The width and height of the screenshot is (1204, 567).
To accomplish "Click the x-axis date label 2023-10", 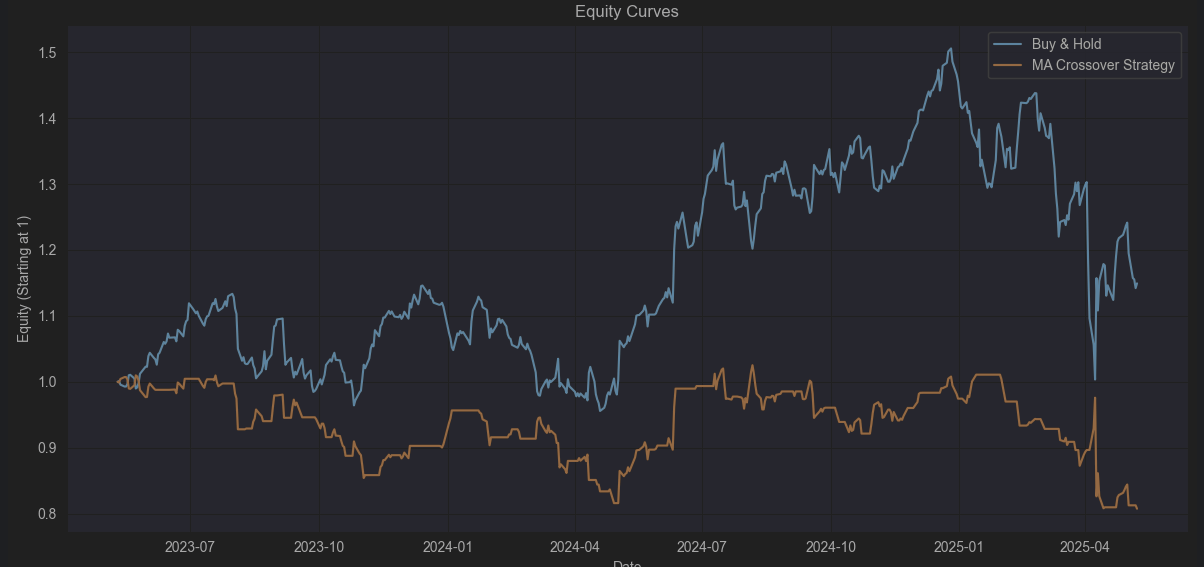I will (x=318, y=547).
